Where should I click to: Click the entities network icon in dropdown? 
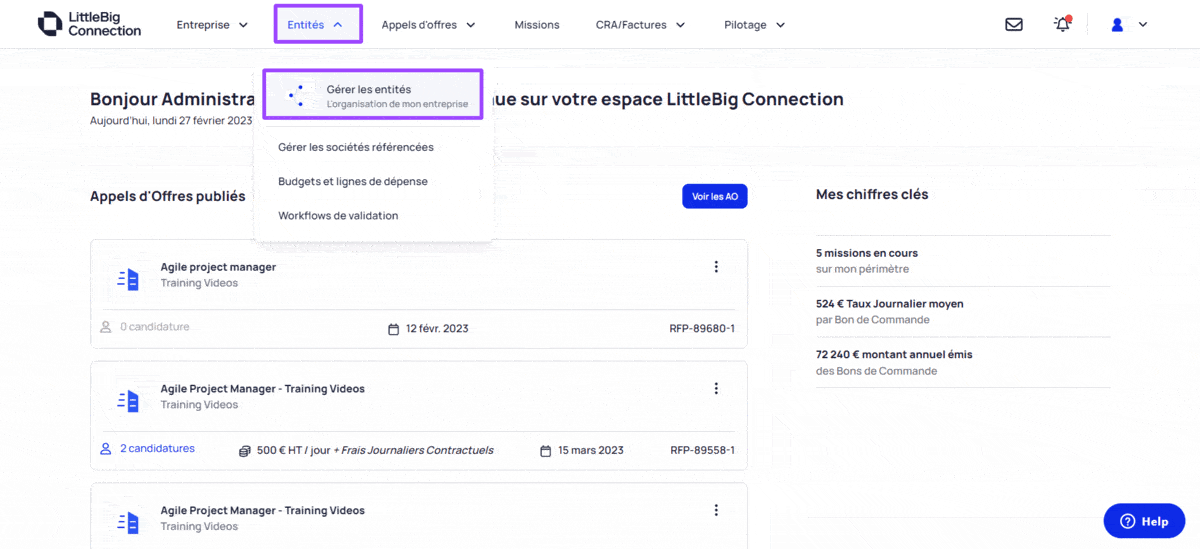coord(296,95)
